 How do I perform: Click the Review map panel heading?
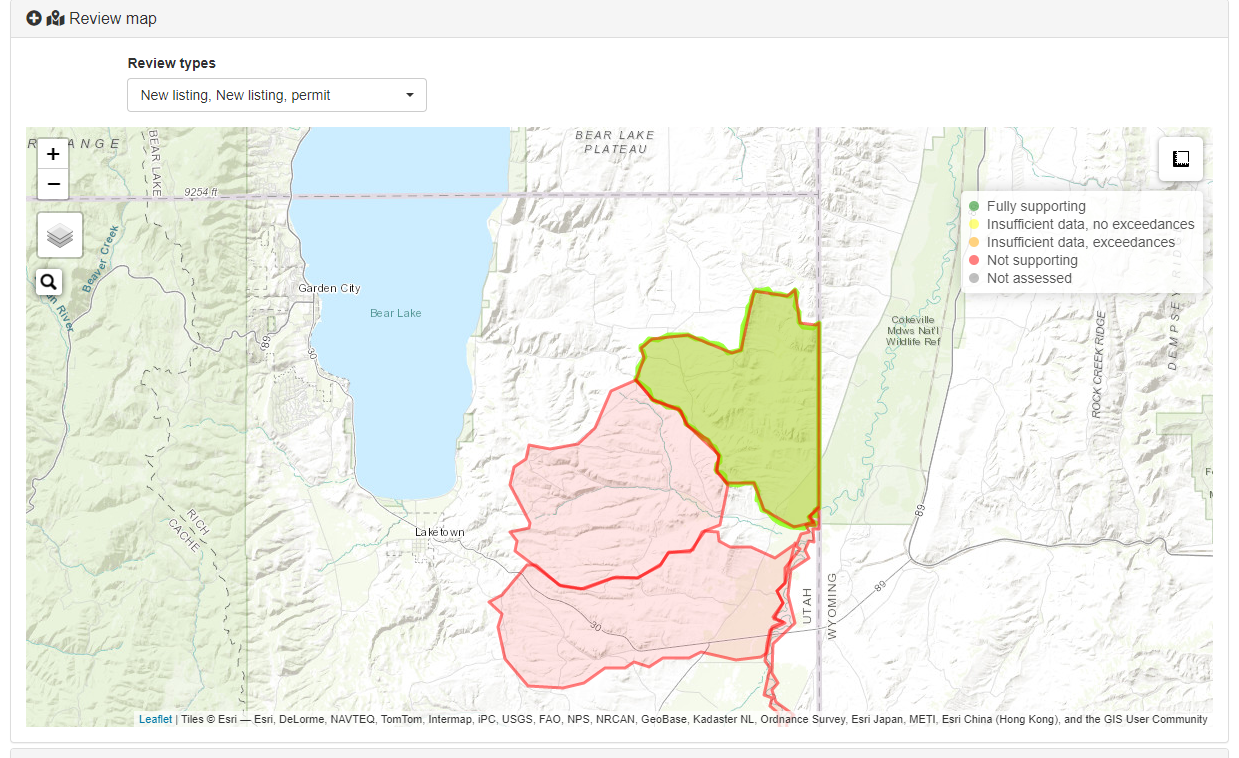coord(112,18)
